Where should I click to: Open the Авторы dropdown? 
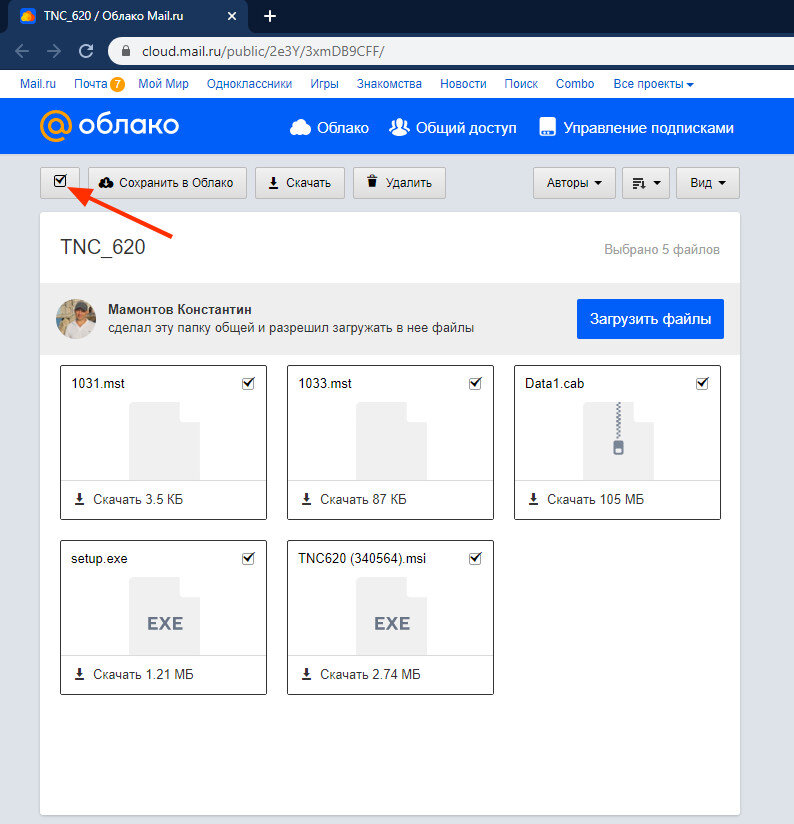(574, 183)
